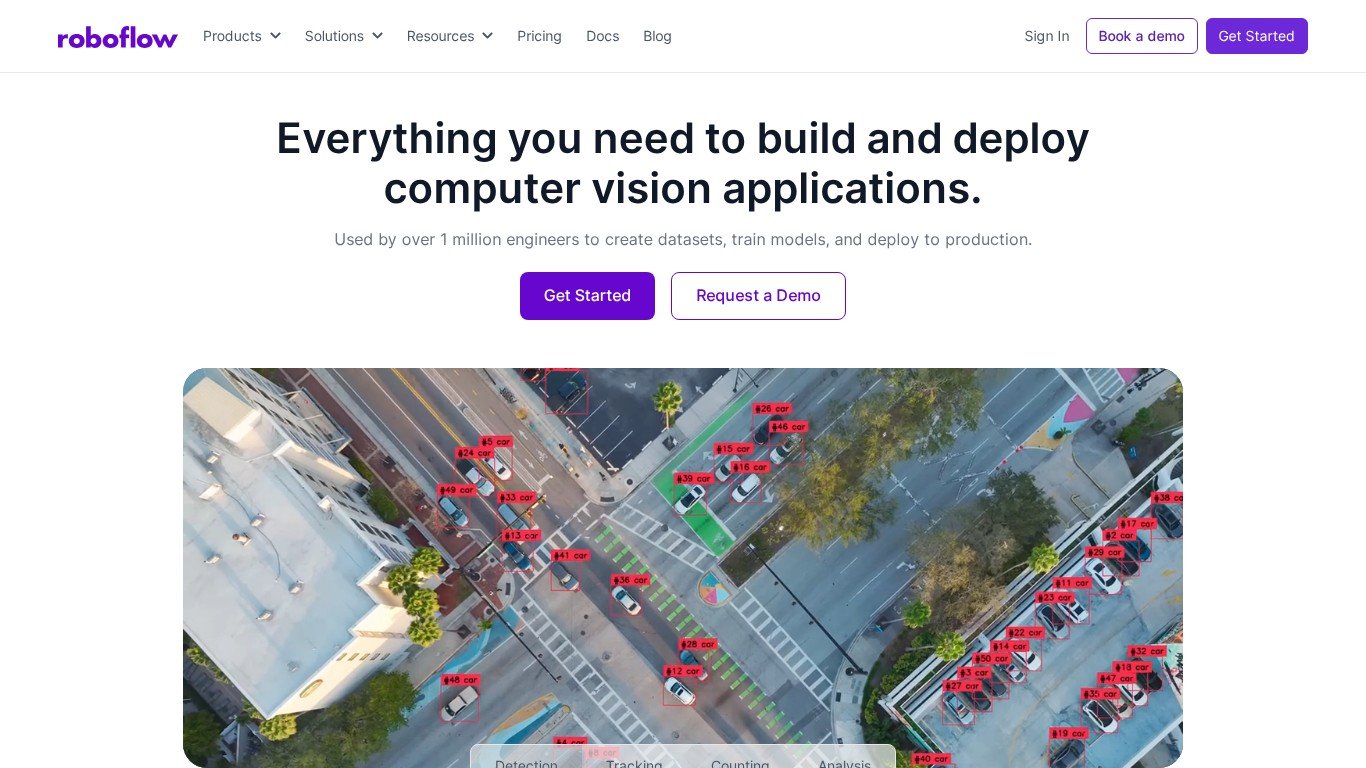Click the purple Get Started hero button
Viewport: 1366px width, 768px height.
click(587, 296)
